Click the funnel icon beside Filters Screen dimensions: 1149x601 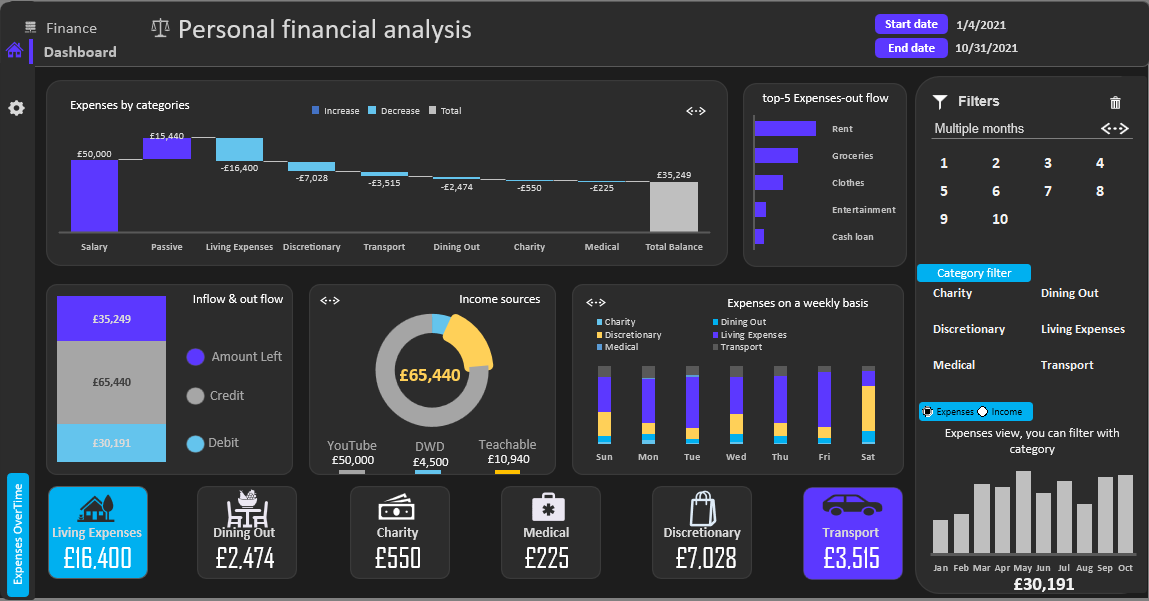click(x=940, y=101)
